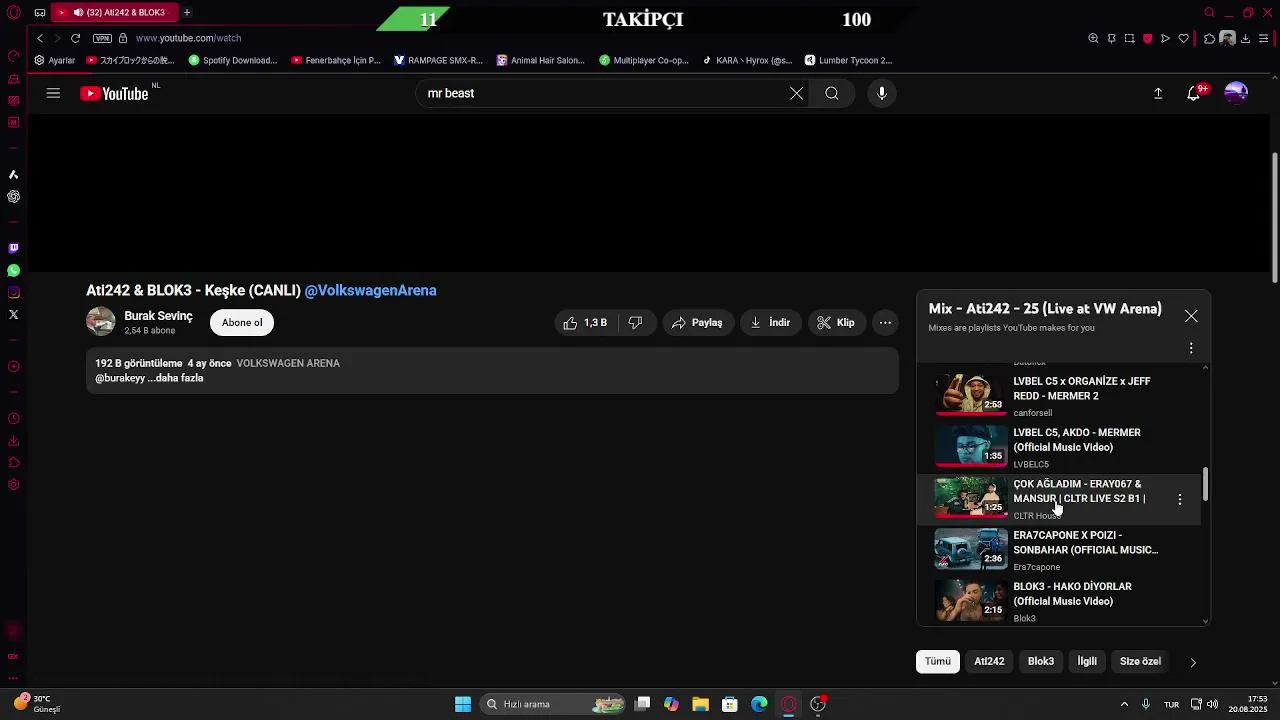Select the Blok3 filter chip
Viewport: 1280px width, 720px height.
1041,661
